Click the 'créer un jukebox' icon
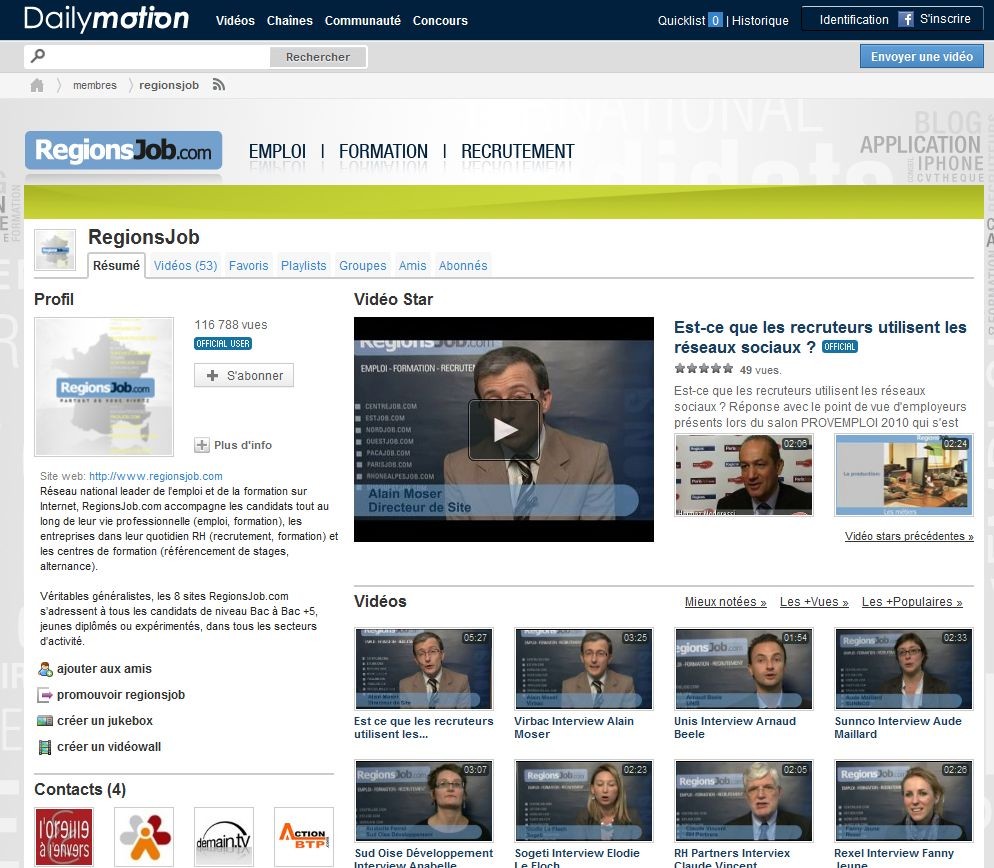 point(45,721)
